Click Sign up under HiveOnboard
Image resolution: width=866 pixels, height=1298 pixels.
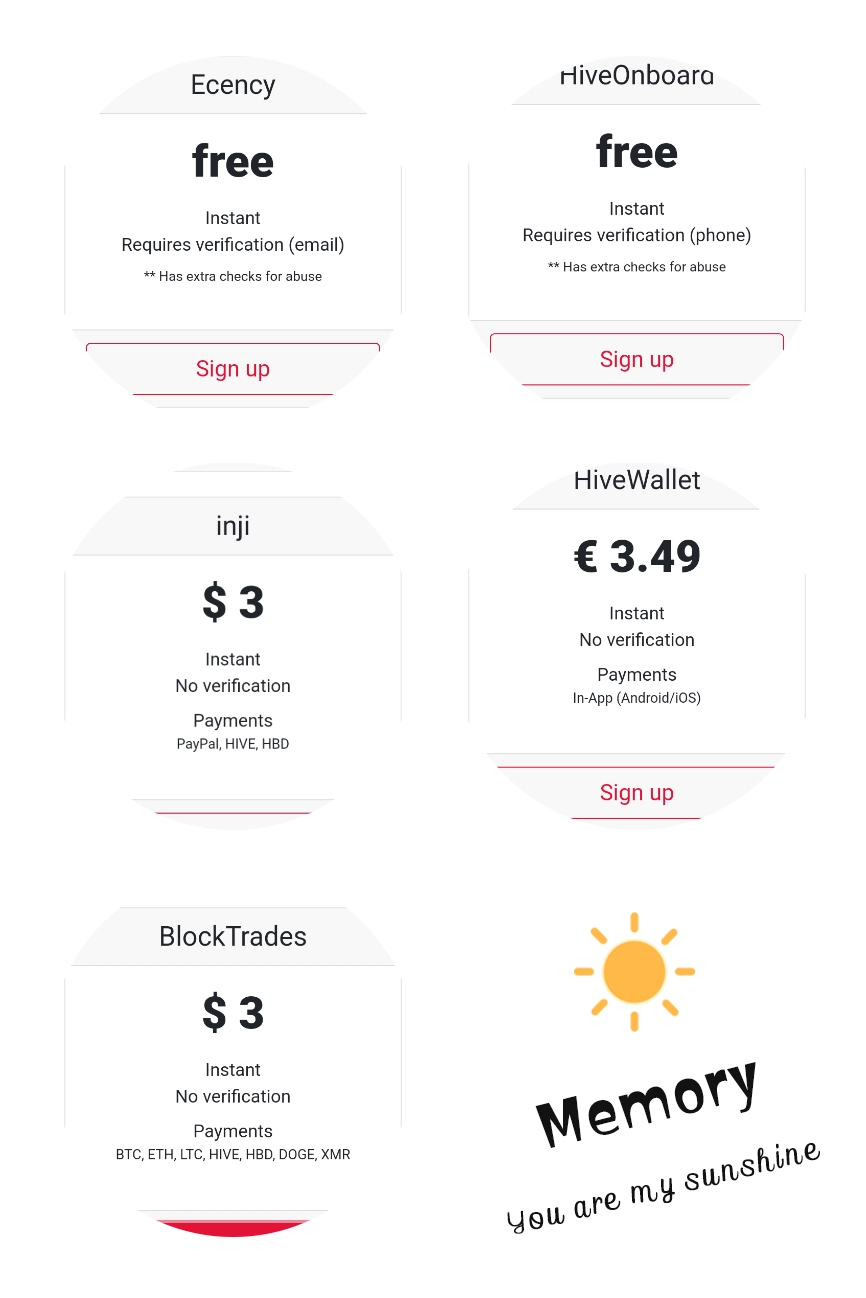(637, 359)
